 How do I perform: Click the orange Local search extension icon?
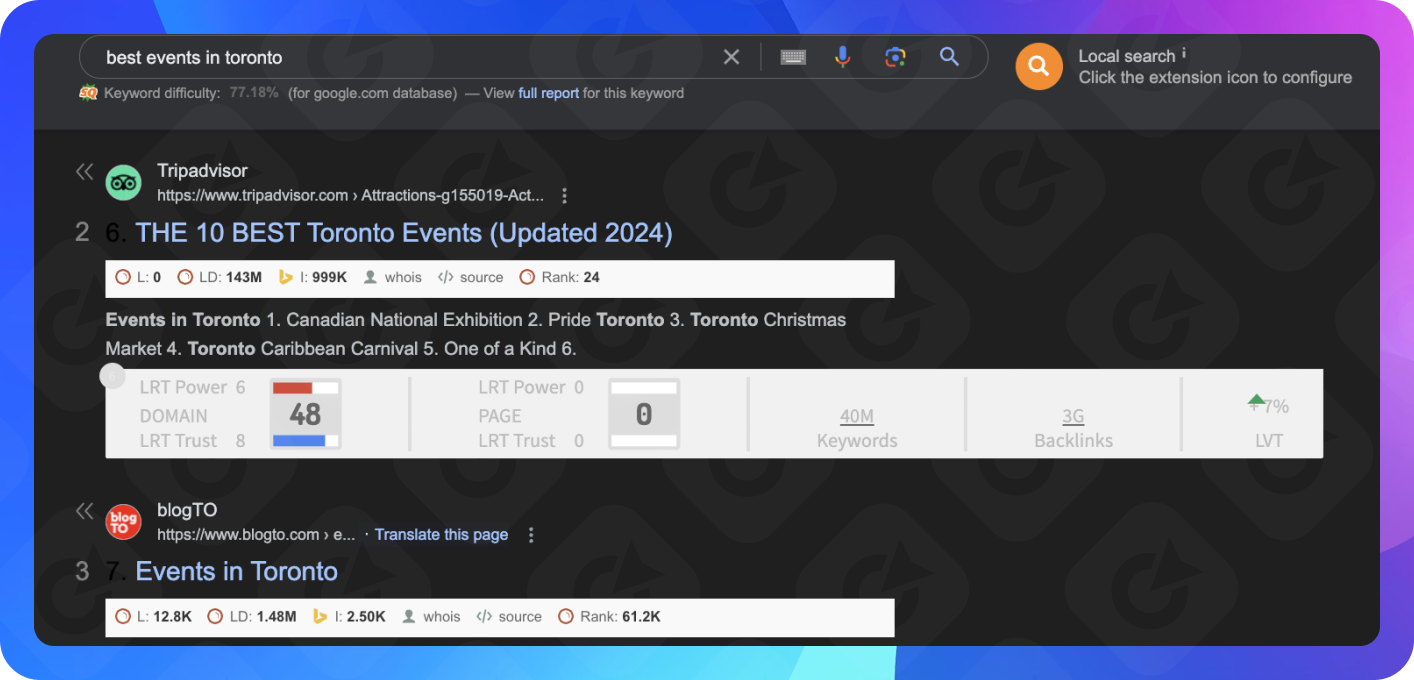pos(1039,67)
